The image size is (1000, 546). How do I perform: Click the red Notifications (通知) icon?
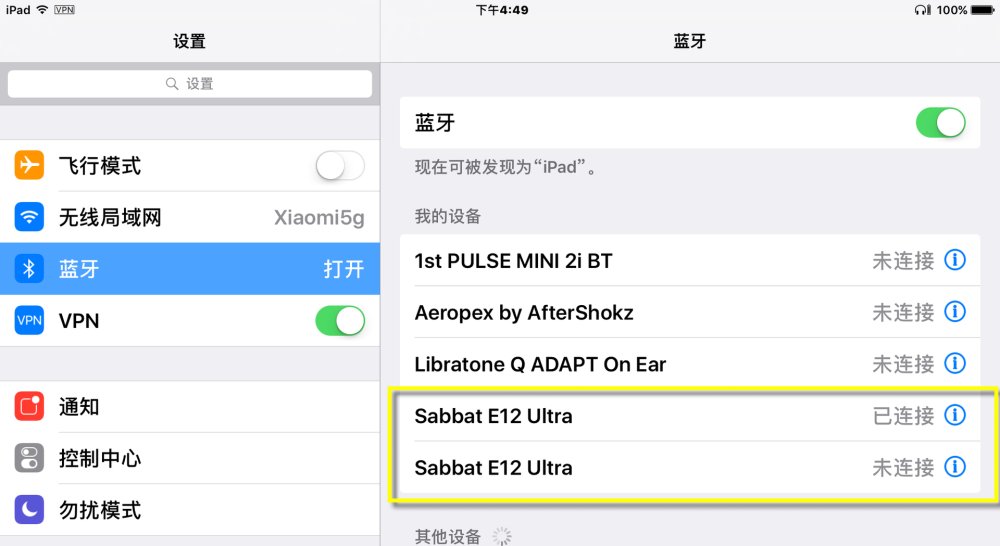tap(30, 407)
